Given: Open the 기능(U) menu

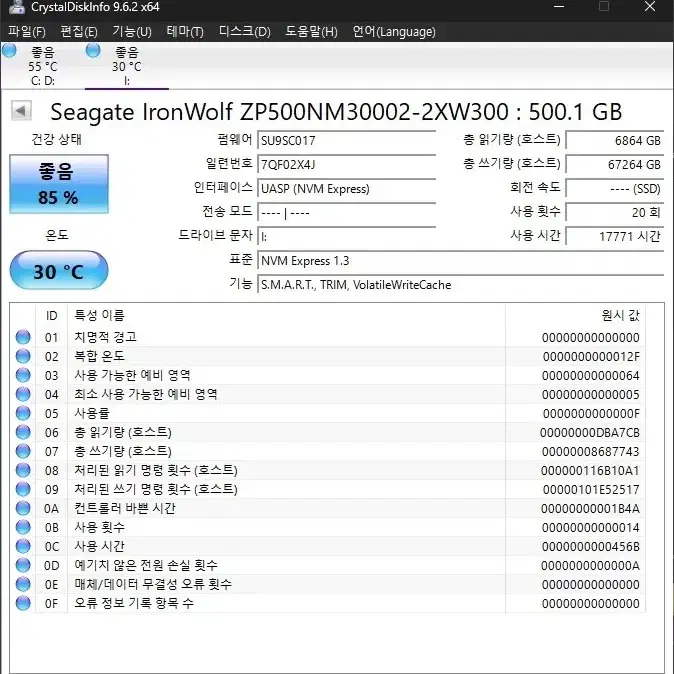Looking at the screenshot, I should pyautogui.click(x=132, y=31).
